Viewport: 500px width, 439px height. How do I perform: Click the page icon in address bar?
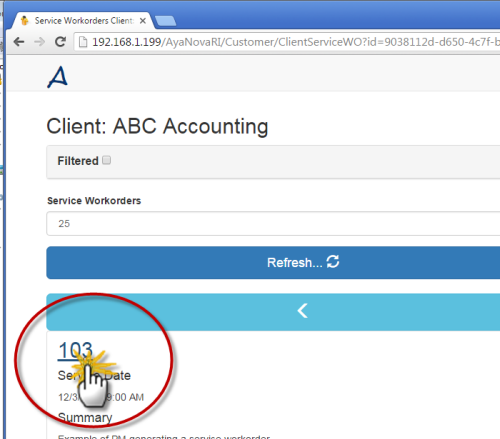(83, 42)
